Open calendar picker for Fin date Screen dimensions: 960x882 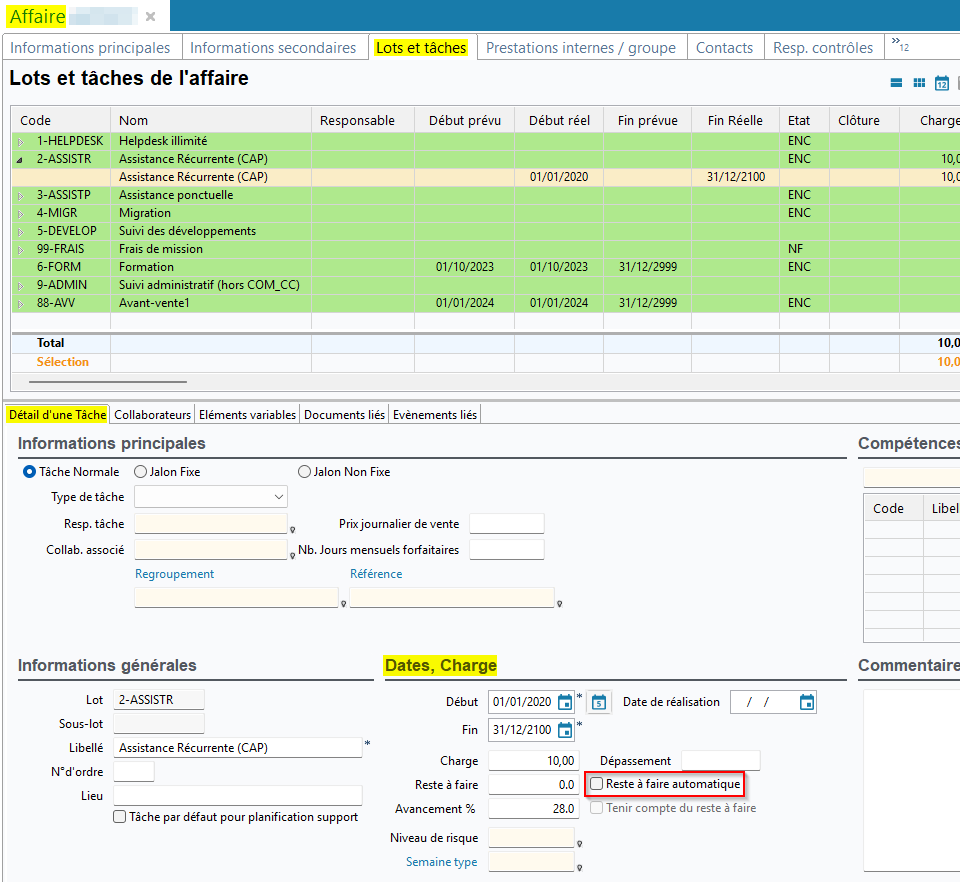[x=565, y=730]
